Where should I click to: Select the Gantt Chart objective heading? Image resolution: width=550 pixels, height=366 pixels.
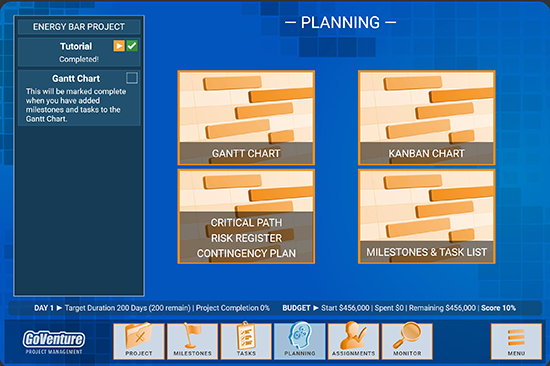pyautogui.click(x=76, y=78)
